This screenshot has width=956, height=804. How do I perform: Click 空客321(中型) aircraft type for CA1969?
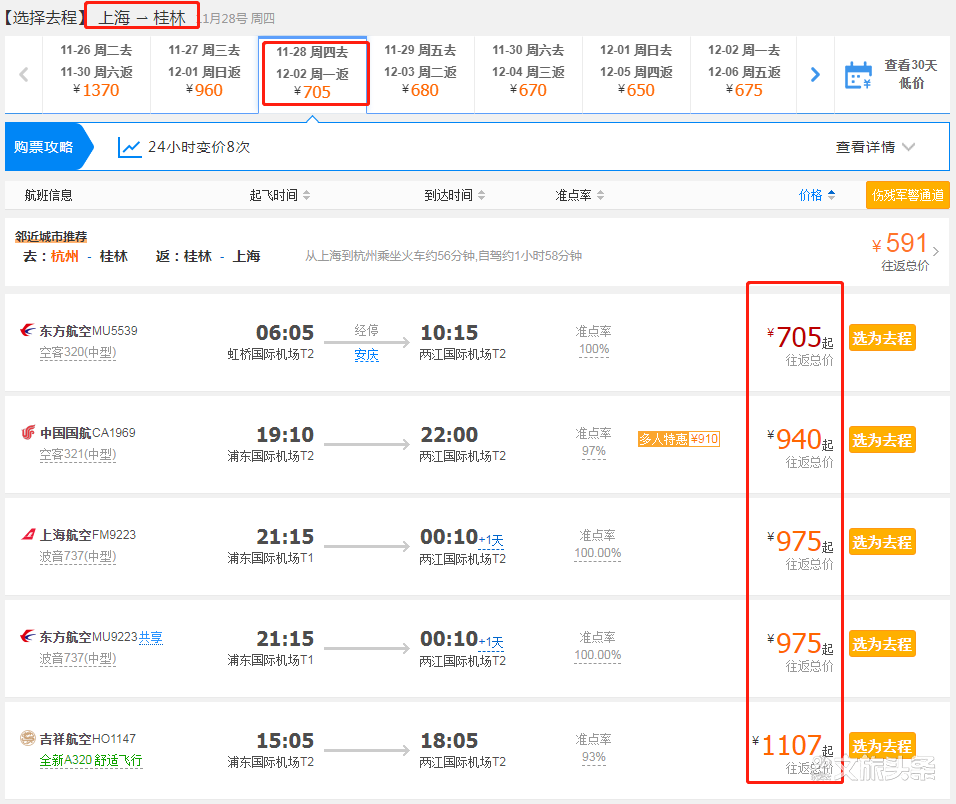tap(77, 454)
